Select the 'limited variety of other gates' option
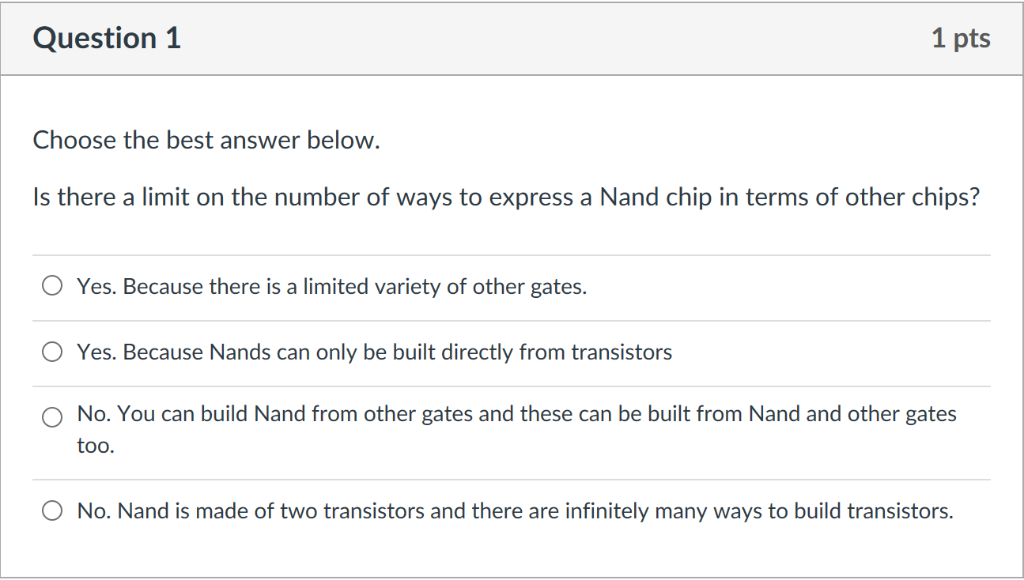1024x580 pixels. point(333,287)
